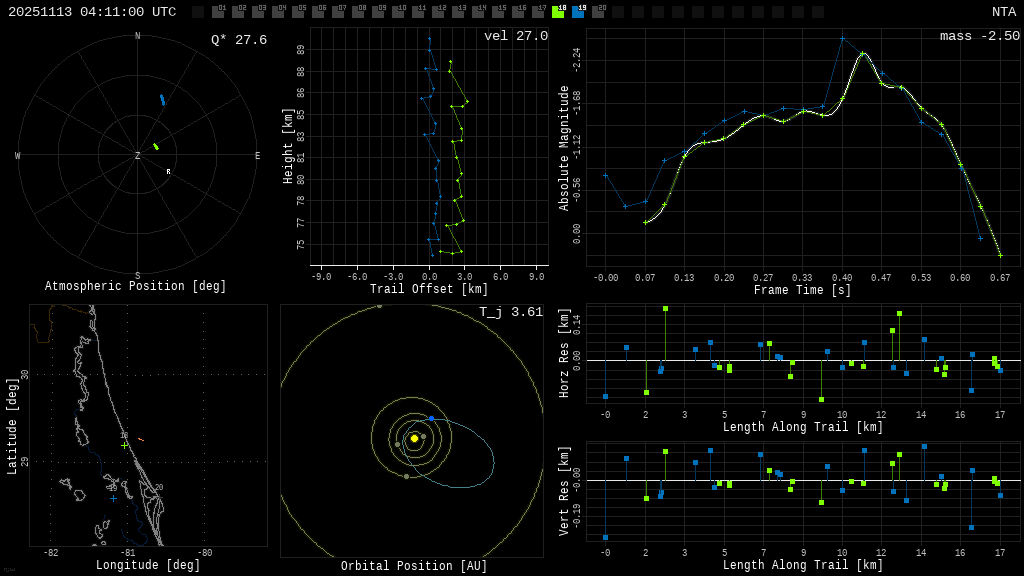Click the yellow Sun in the orbital plot
Viewport: 1024px width, 576px height.
[414, 438]
